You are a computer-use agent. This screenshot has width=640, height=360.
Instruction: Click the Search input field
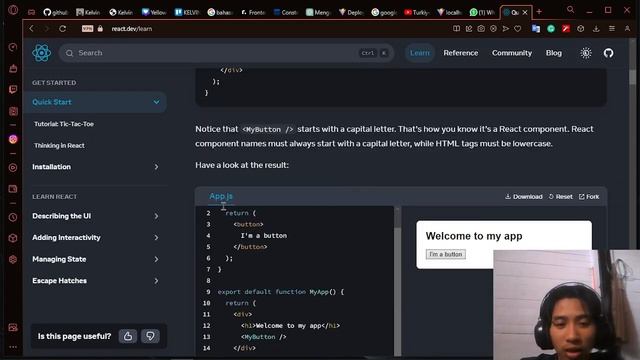click(227, 53)
